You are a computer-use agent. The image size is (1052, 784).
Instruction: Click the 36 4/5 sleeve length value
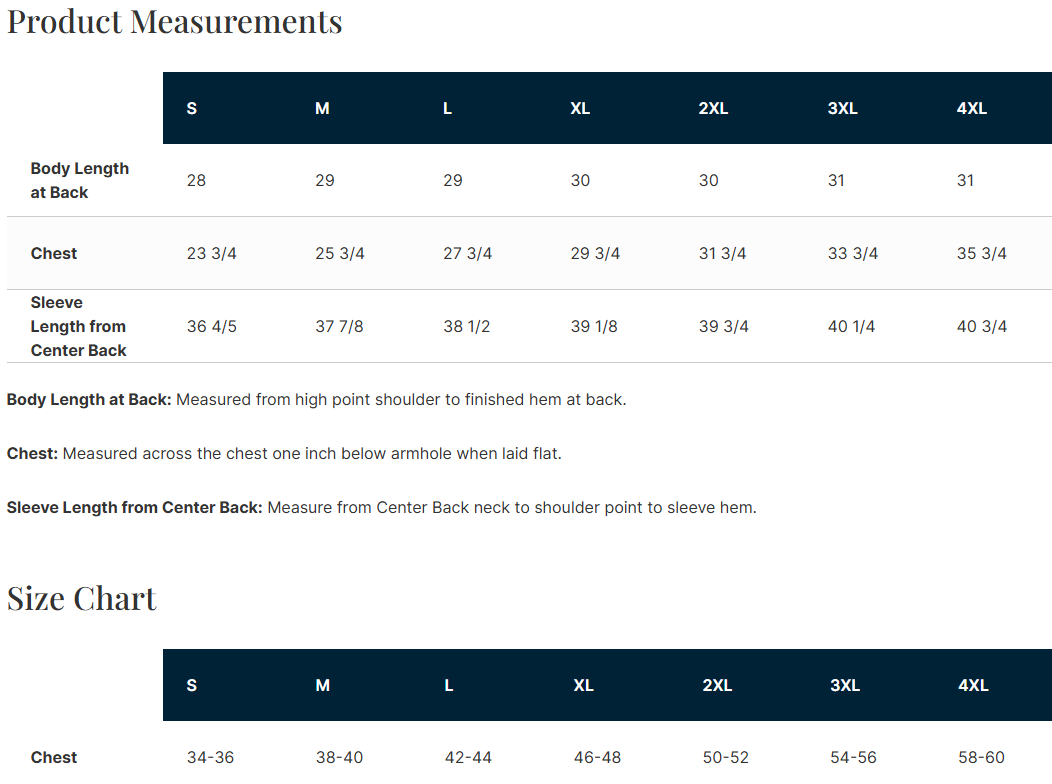pos(212,326)
